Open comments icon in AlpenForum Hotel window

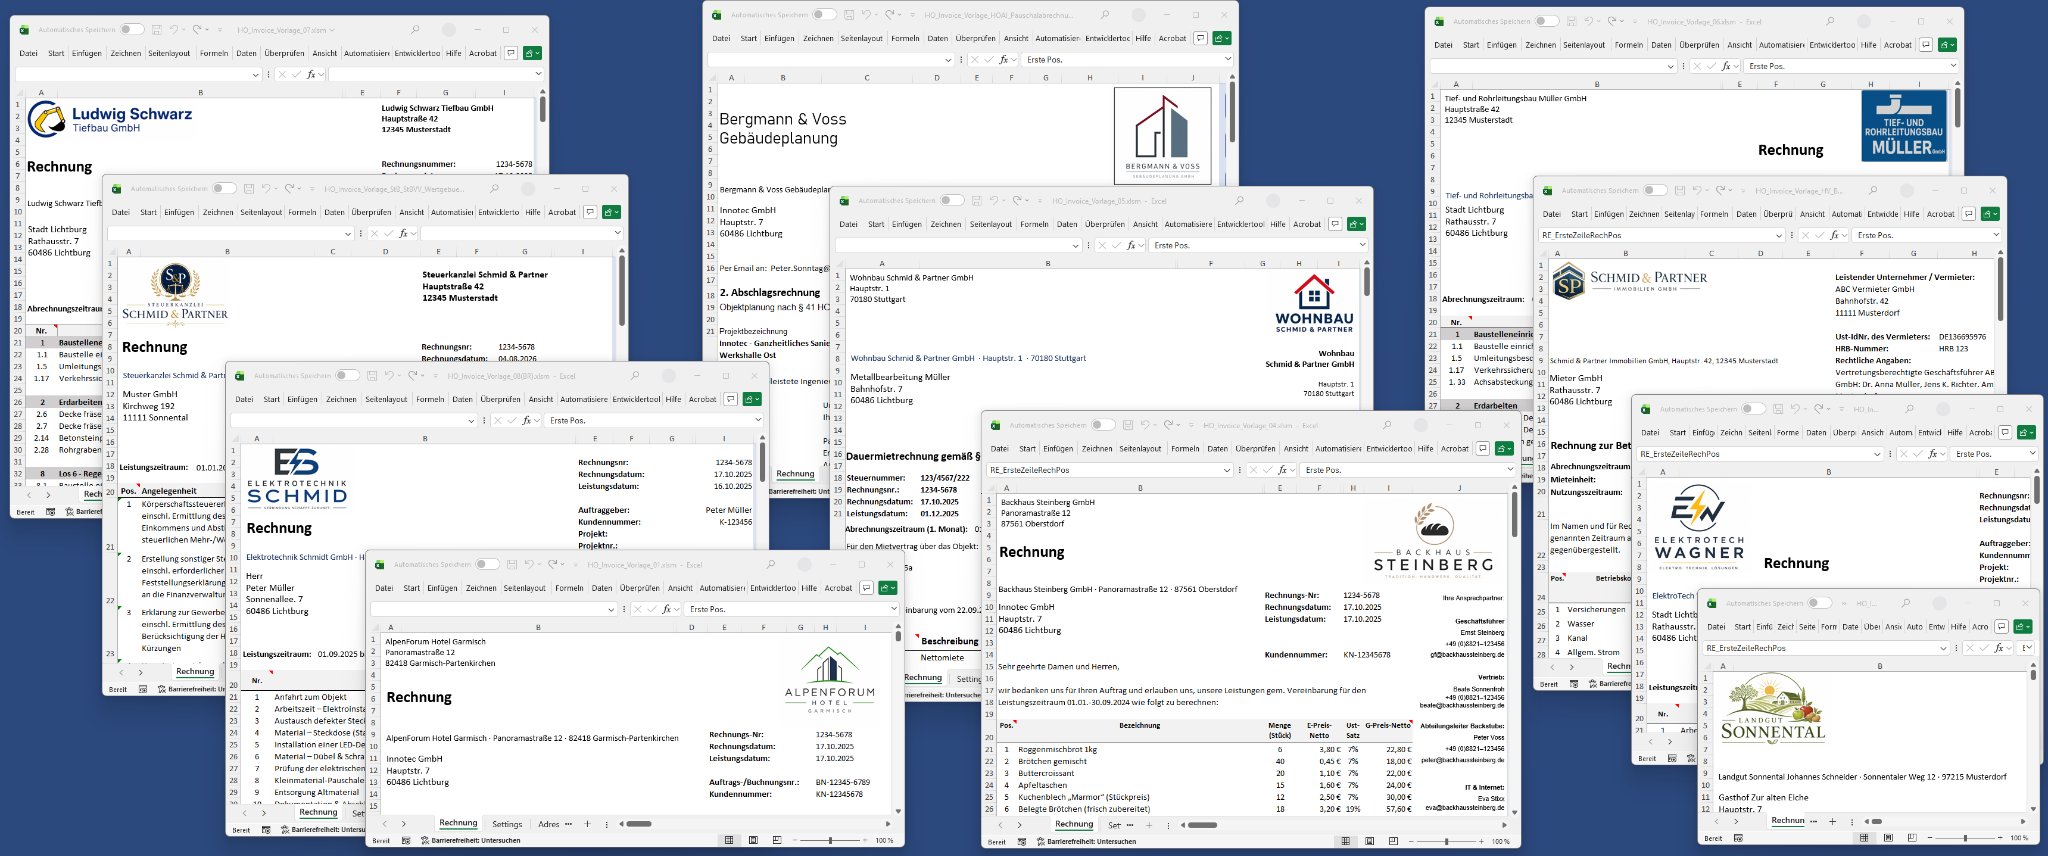pyautogui.click(x=867, y=588)
